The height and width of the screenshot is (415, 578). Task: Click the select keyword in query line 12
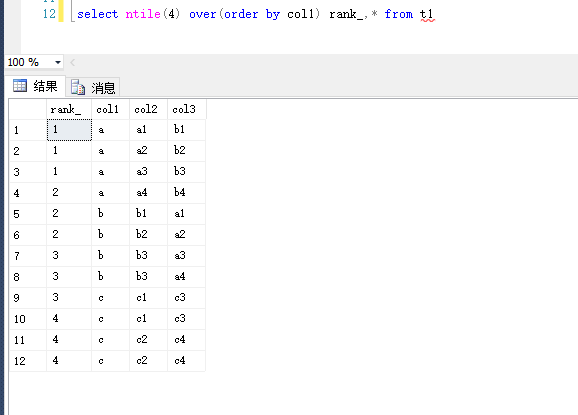(x=98, y=14)
